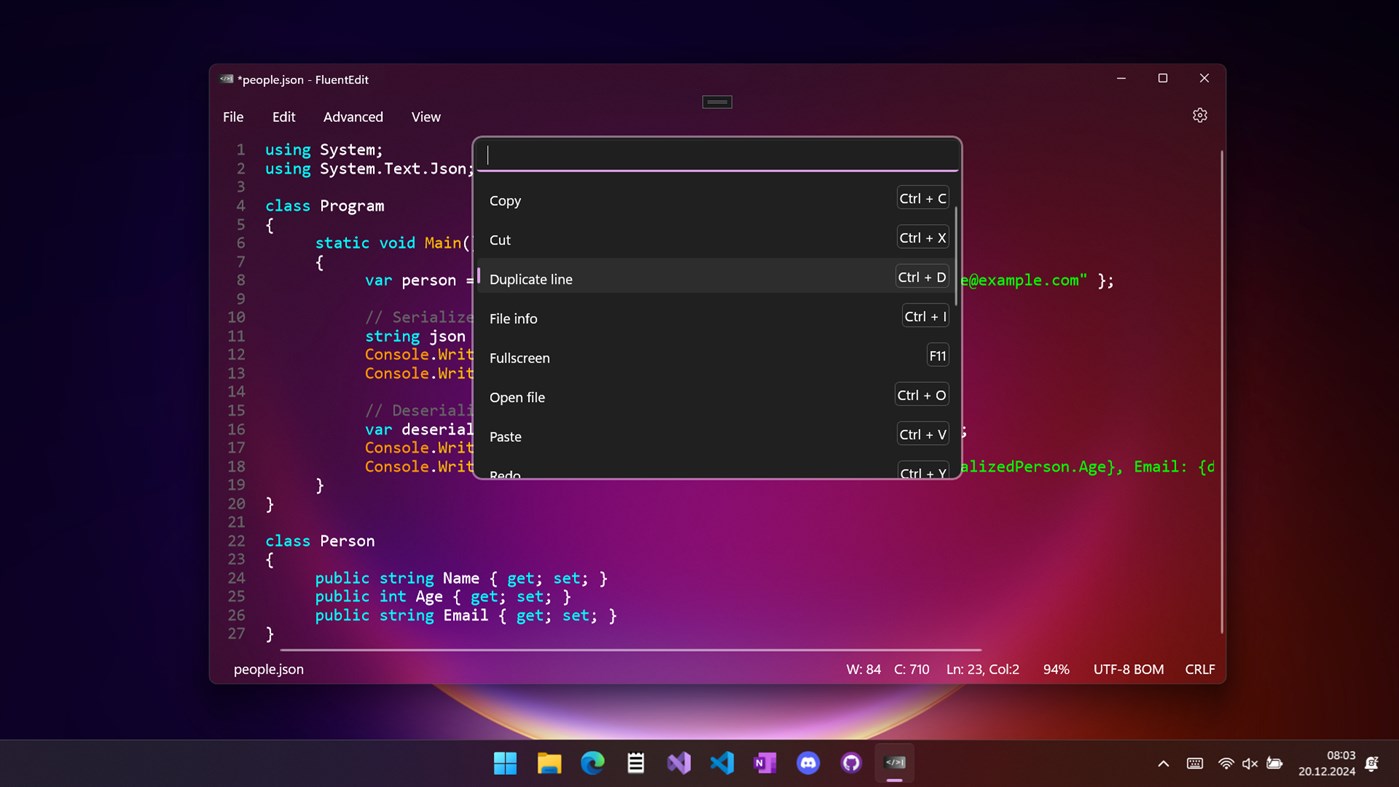1399x787 pixels.
Task: Open the View menu
Action: 426,117
